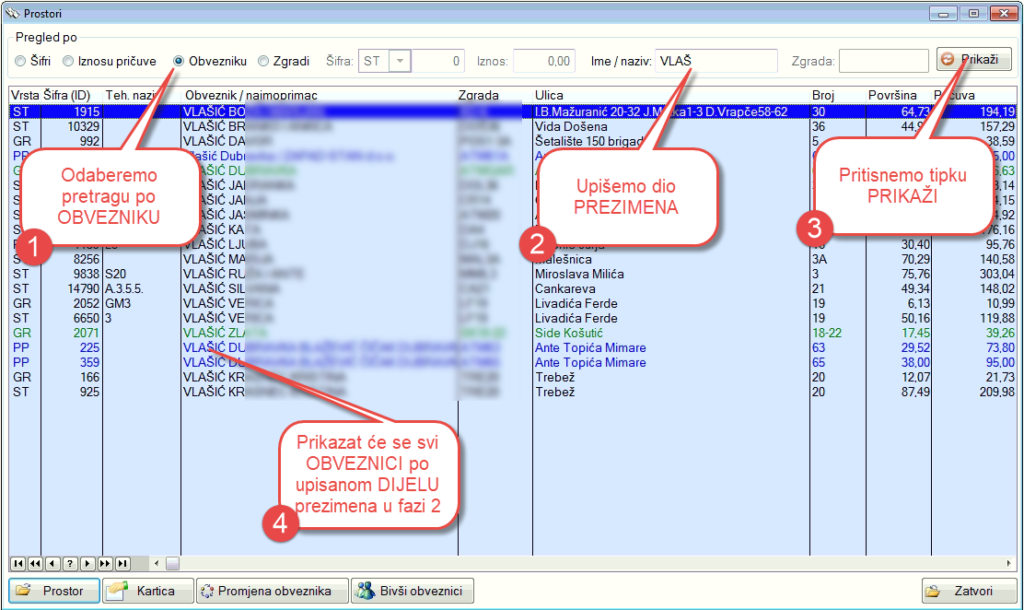
Task: Go to previous record arrow
Action: pyautogui.click(x=54, y=563)
